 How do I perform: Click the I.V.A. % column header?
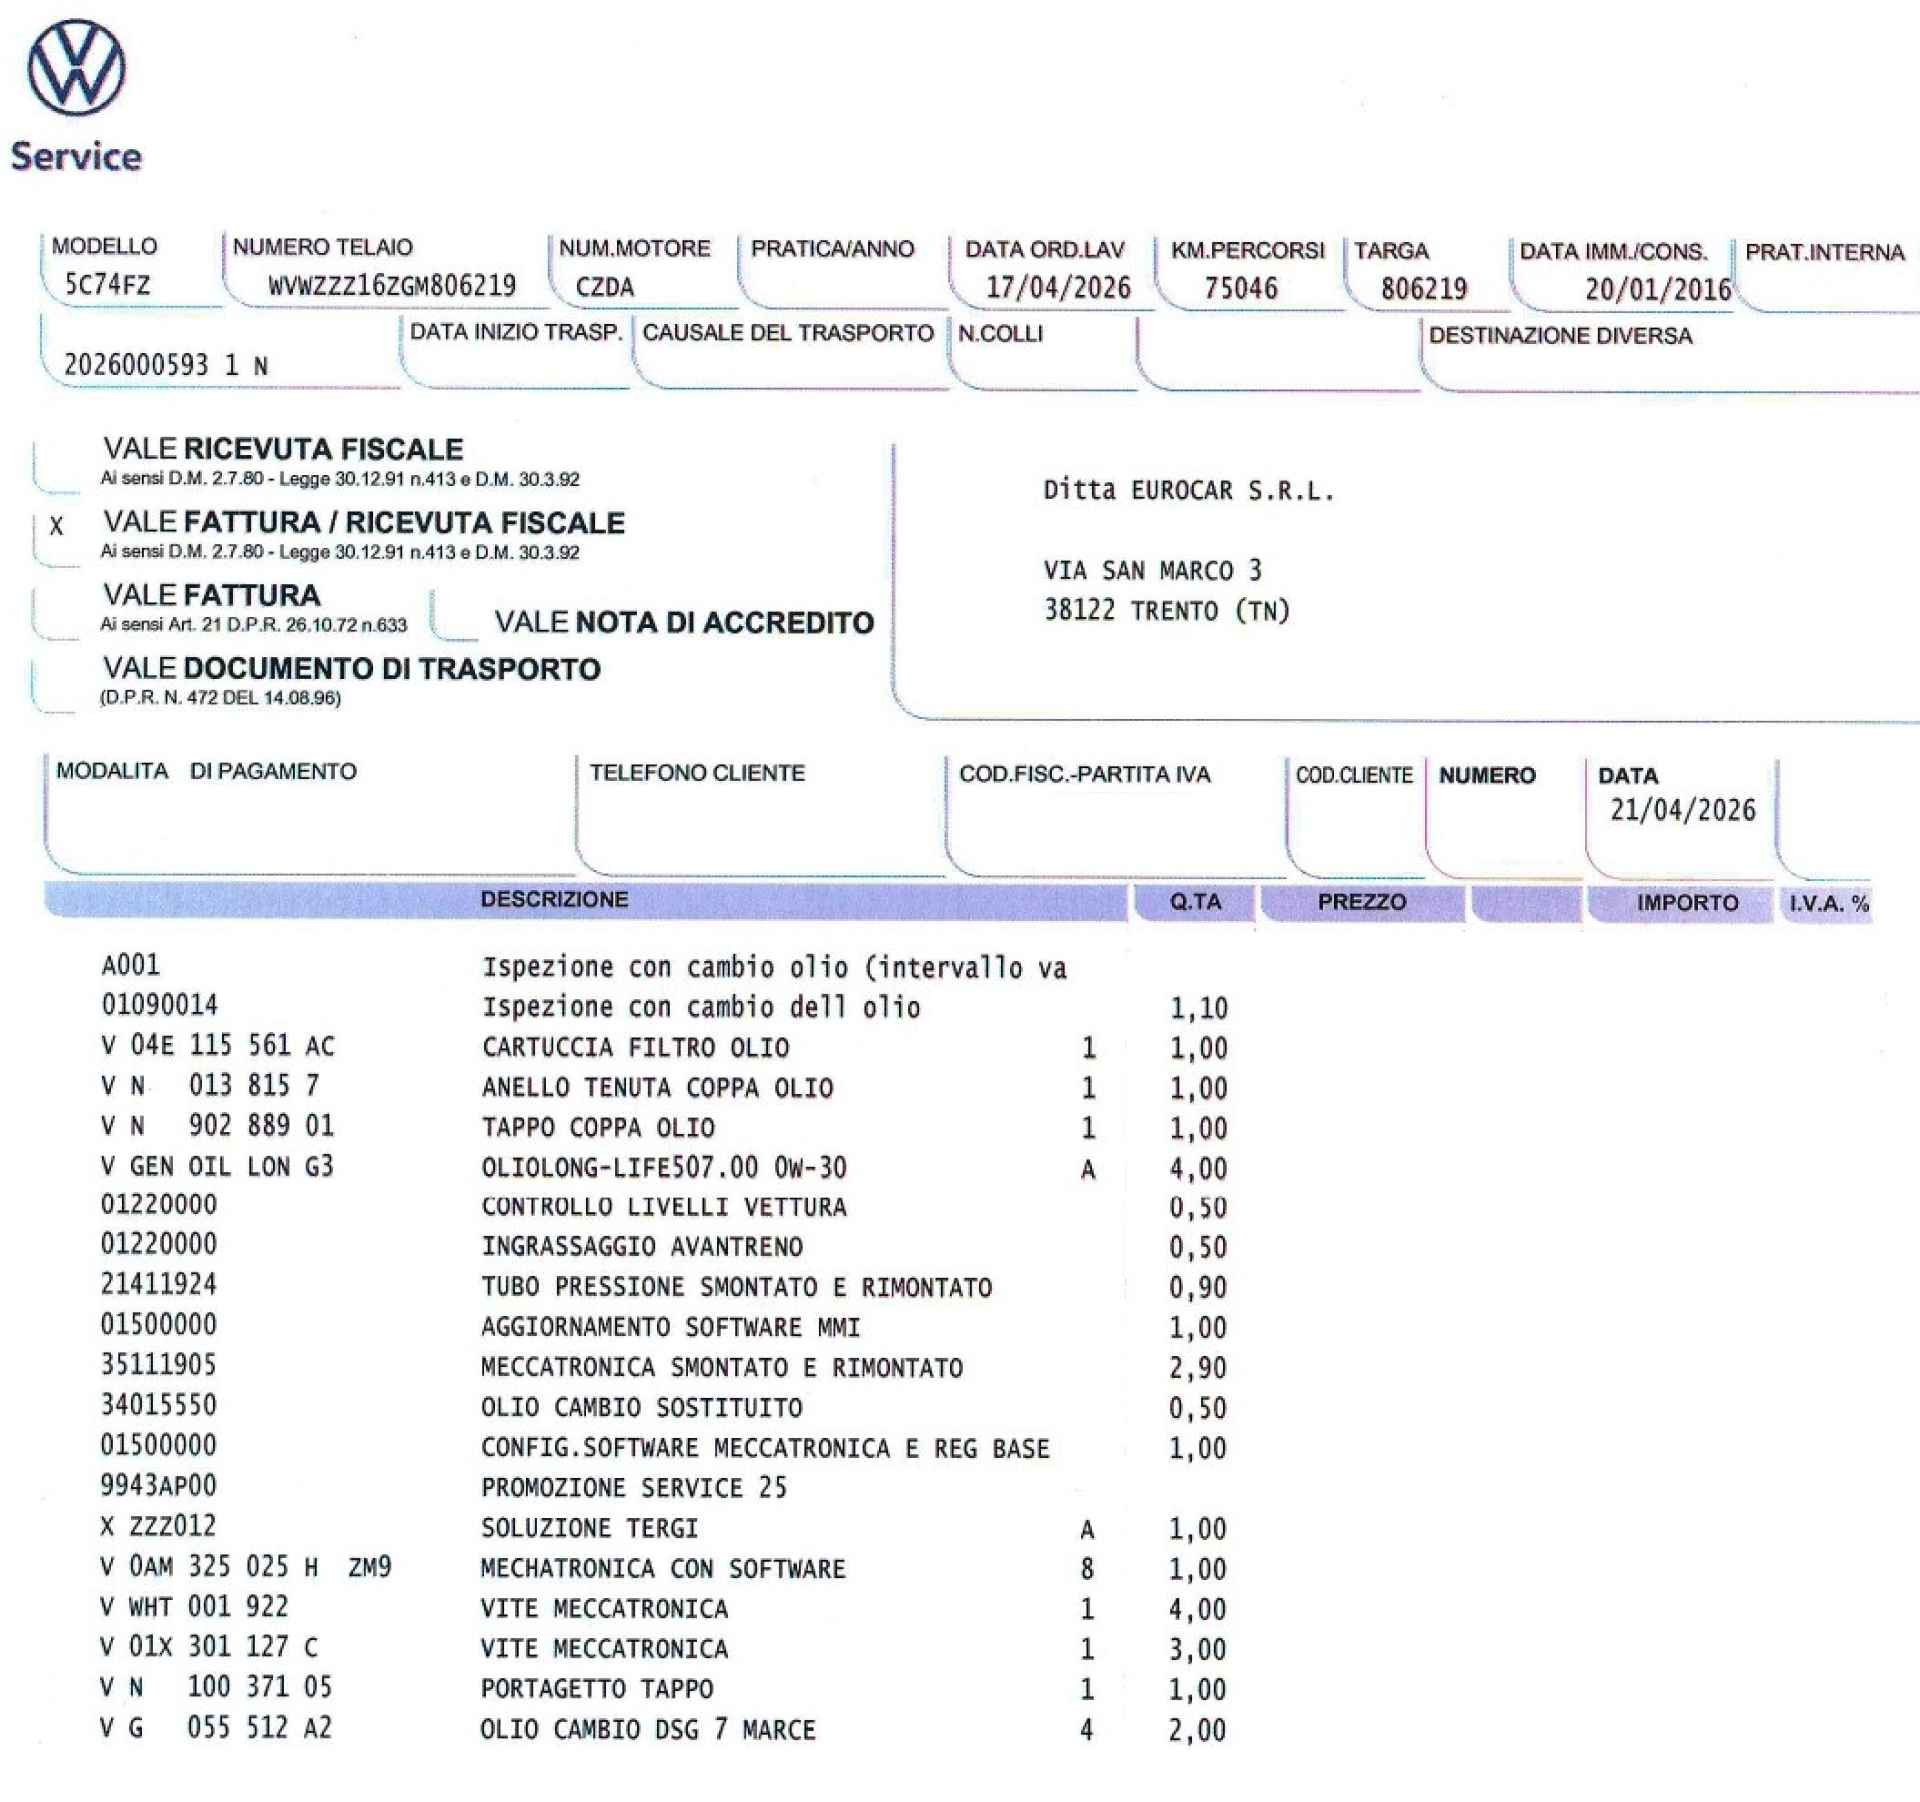pyautogui.click(x=1828, y=904)
